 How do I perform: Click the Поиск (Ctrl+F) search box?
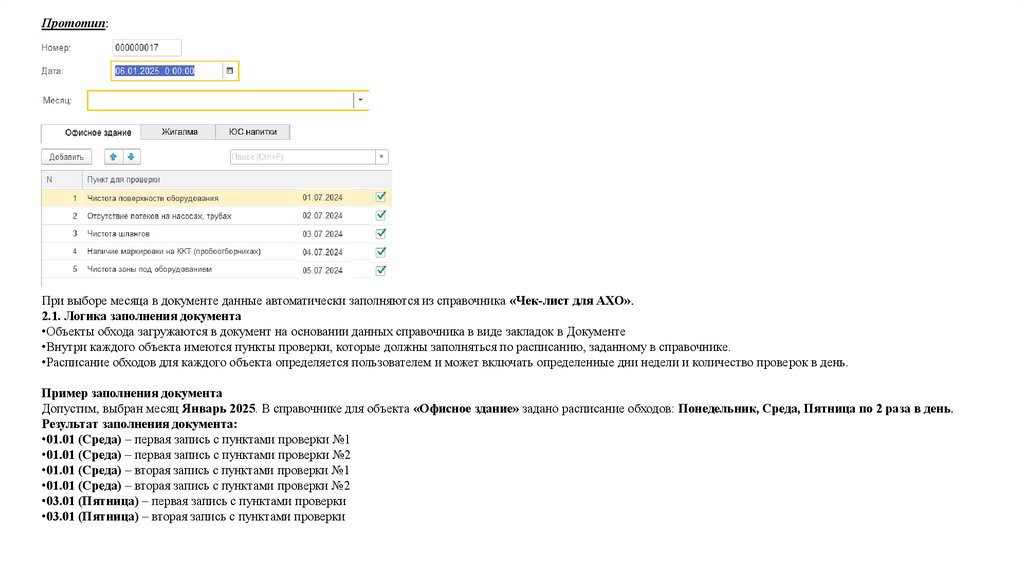pos(302,157)
